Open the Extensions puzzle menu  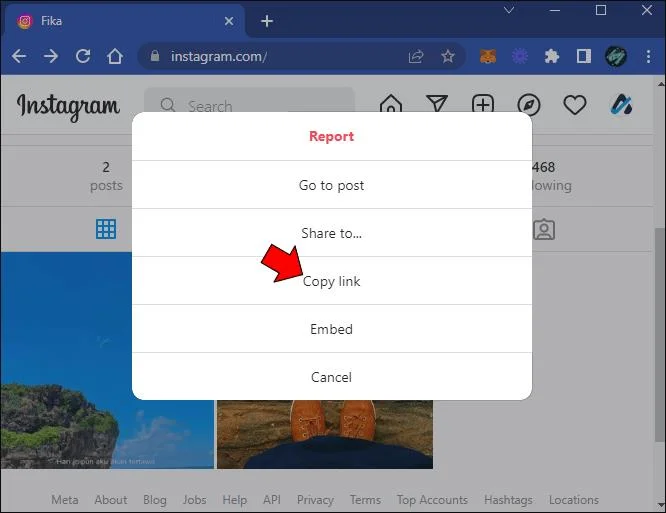(x=552, y=56)
